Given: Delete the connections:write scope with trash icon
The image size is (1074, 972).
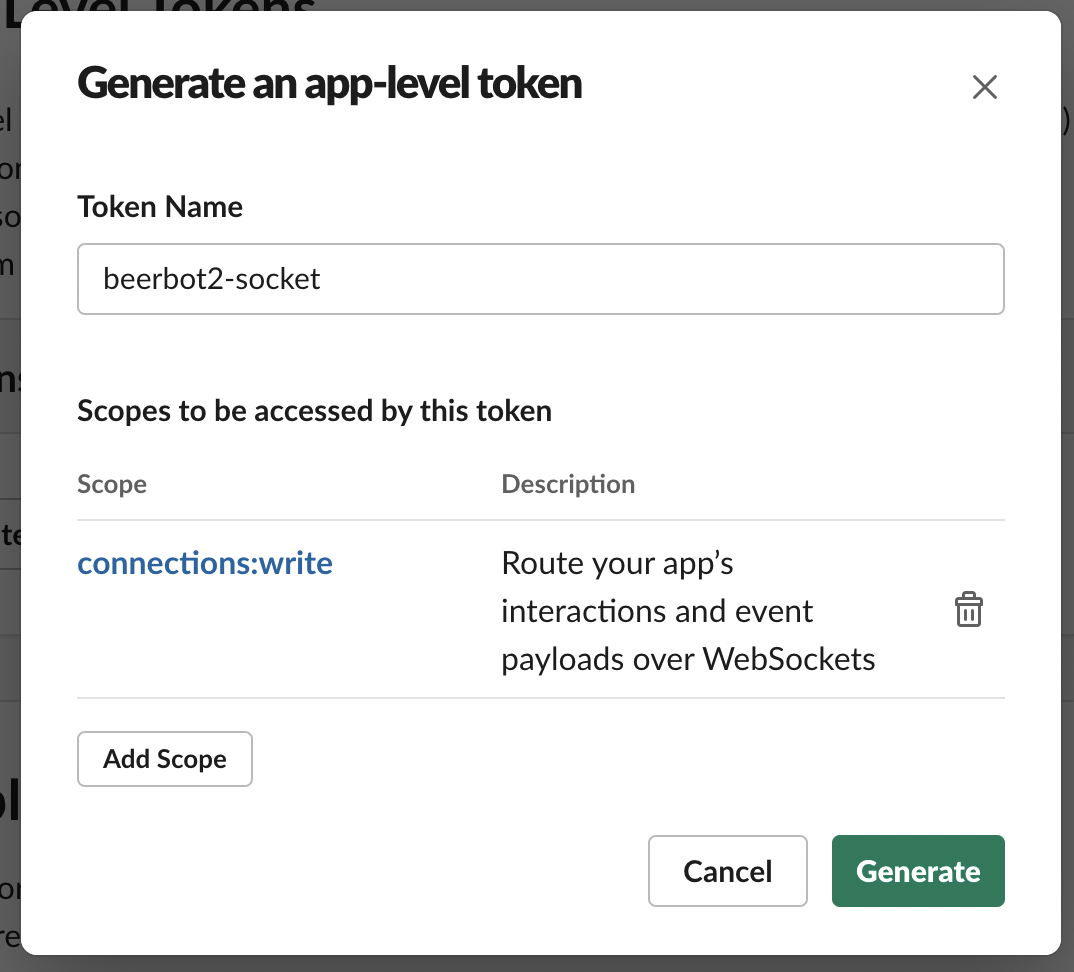Looking at the screenshot, I should point(968,610).
